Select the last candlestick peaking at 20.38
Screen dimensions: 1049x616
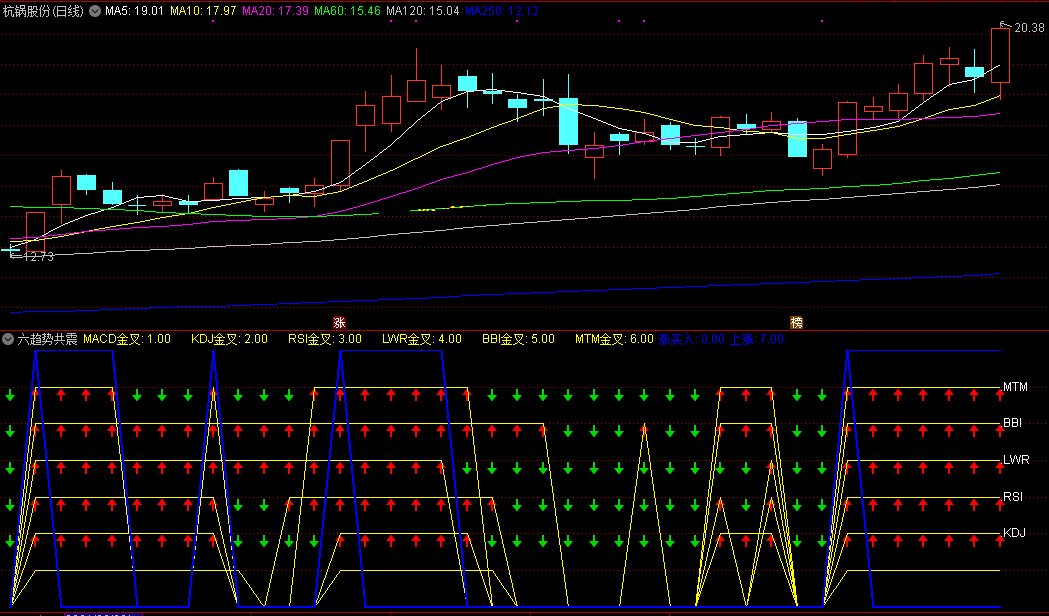pyautogui.click(x=1000, y=56)
